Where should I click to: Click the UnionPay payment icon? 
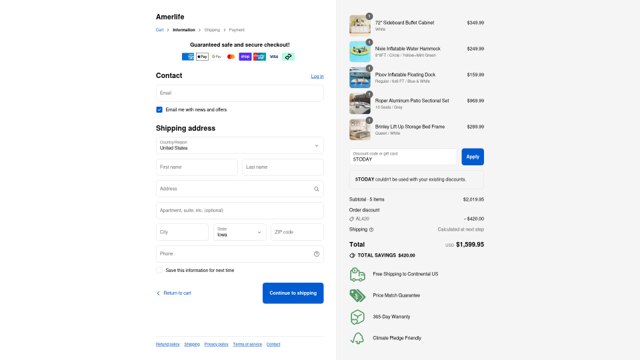(x=259, y=57)
